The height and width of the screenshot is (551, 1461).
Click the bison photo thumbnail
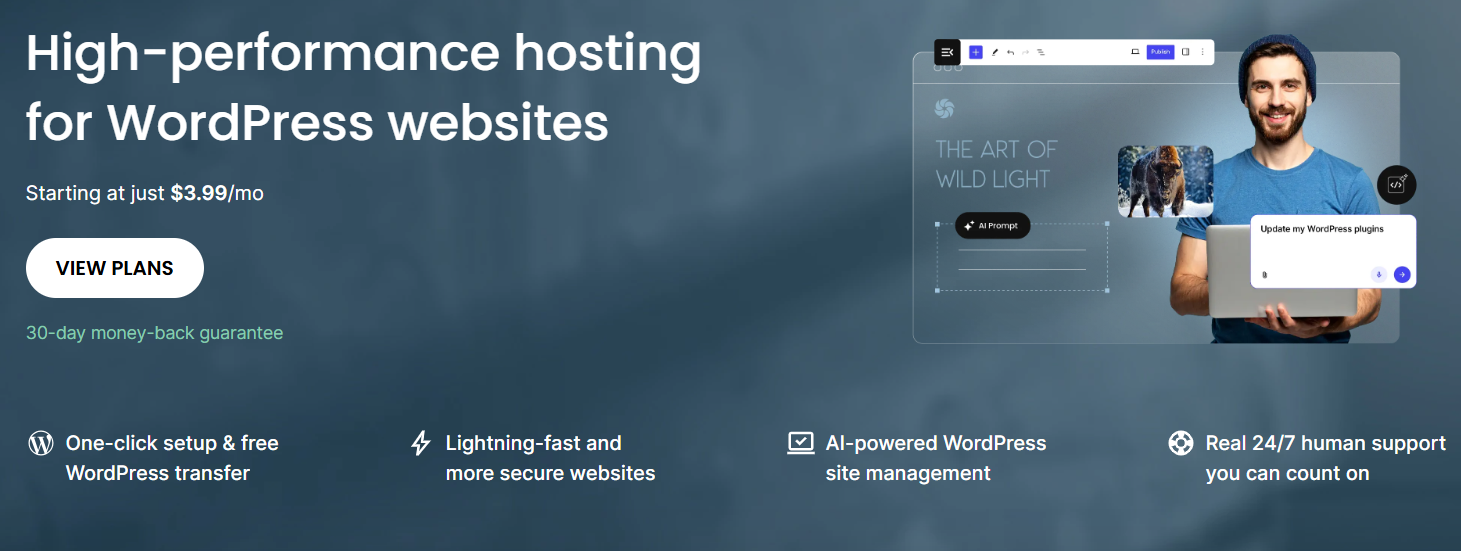pyautogui.click(x=1165, y=181)
